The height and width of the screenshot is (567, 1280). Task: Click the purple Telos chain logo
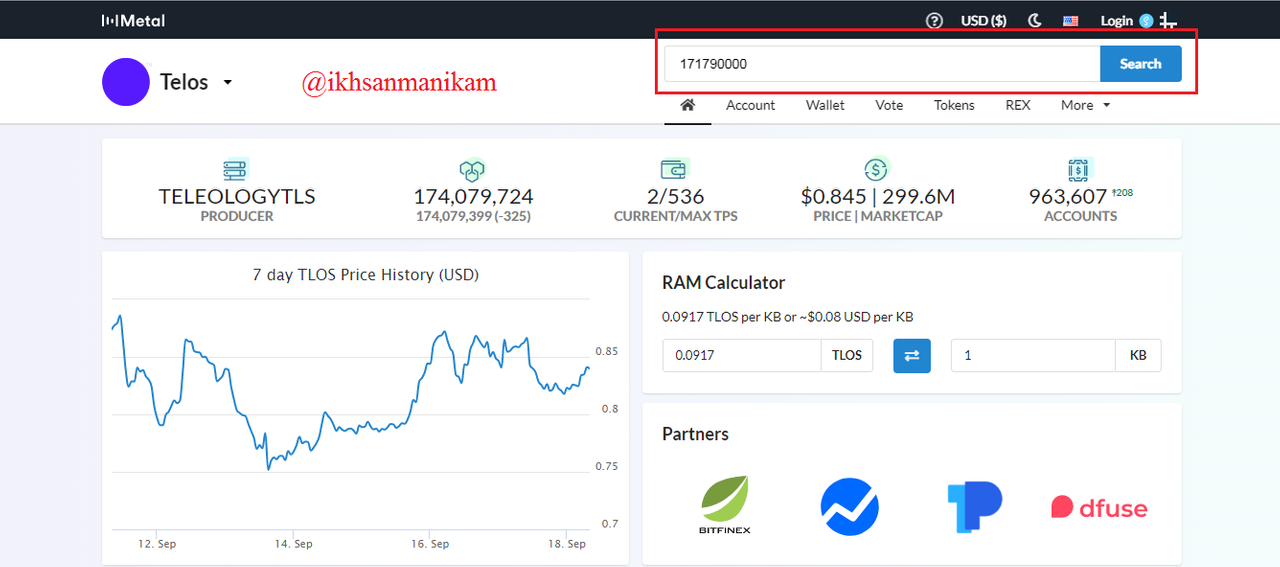[126, 82]
